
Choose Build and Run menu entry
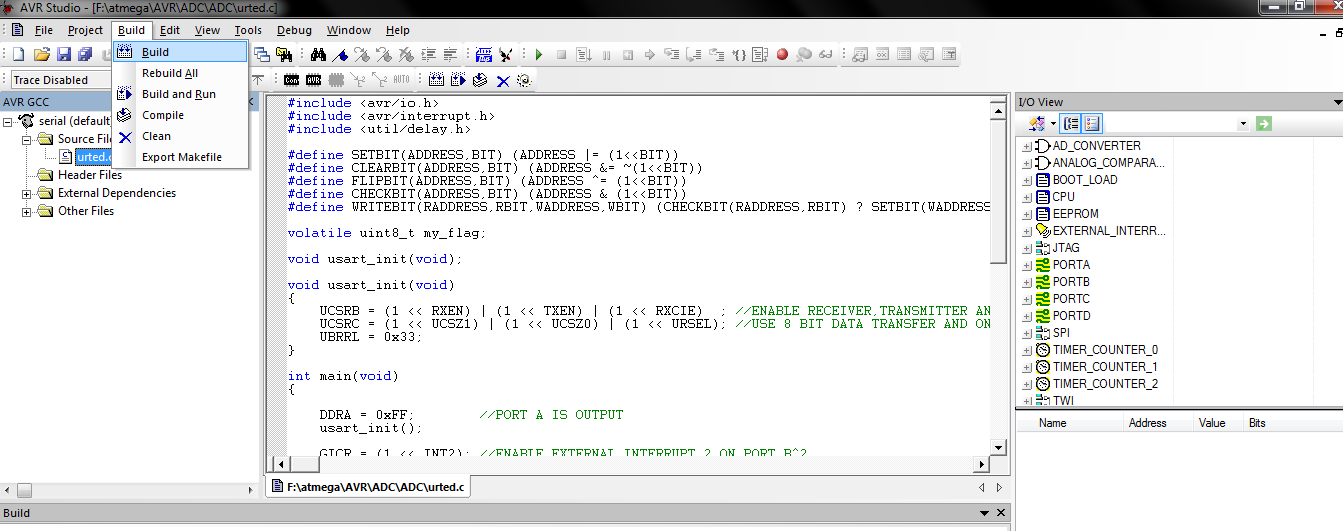[180, 94]
